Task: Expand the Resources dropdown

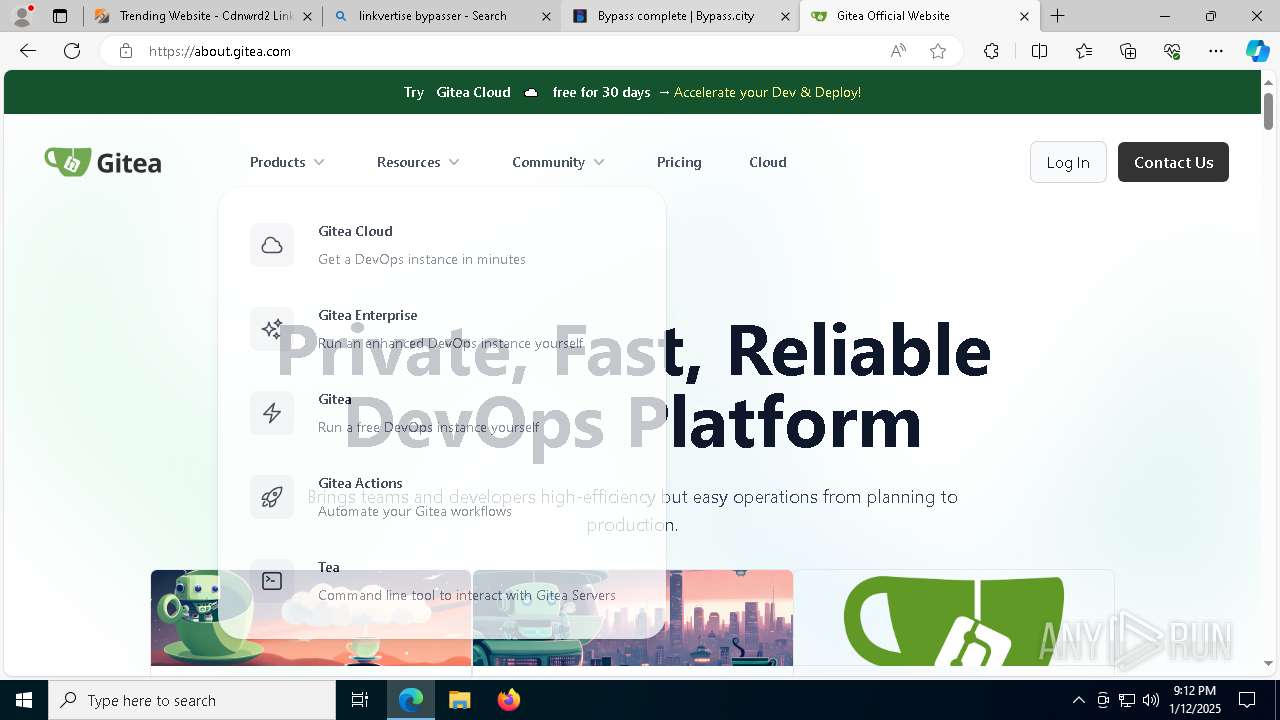Action: [x=418, y=162]
